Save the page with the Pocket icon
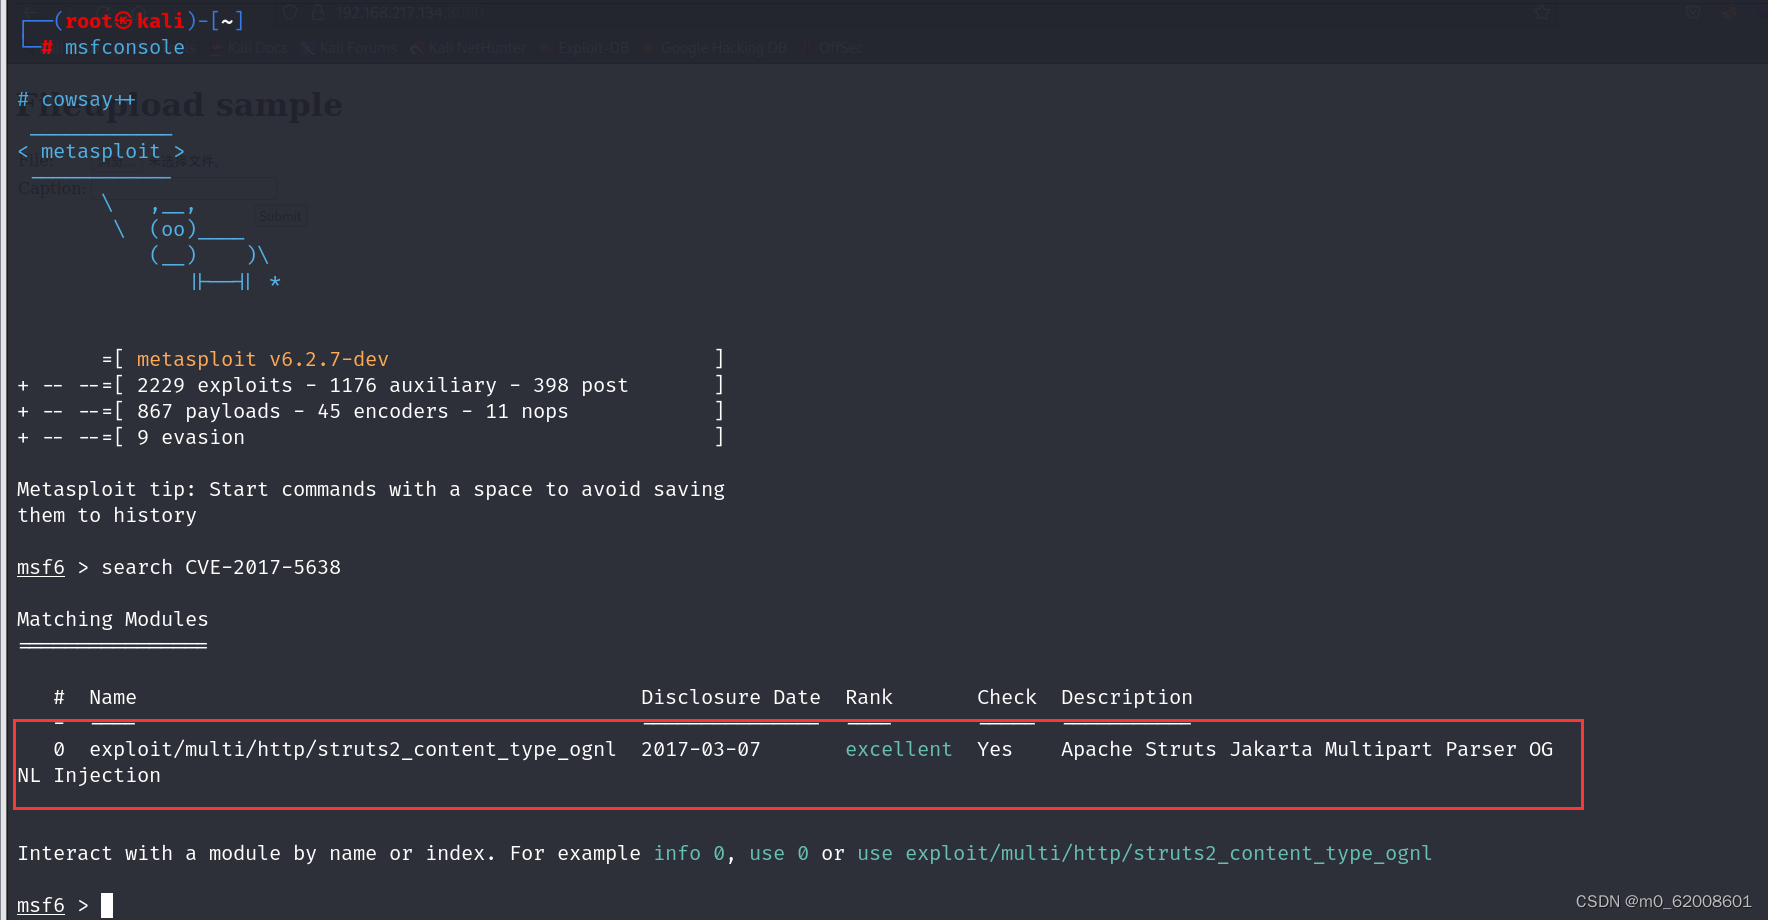The image size is (1768, 920). pos(1692,12)
